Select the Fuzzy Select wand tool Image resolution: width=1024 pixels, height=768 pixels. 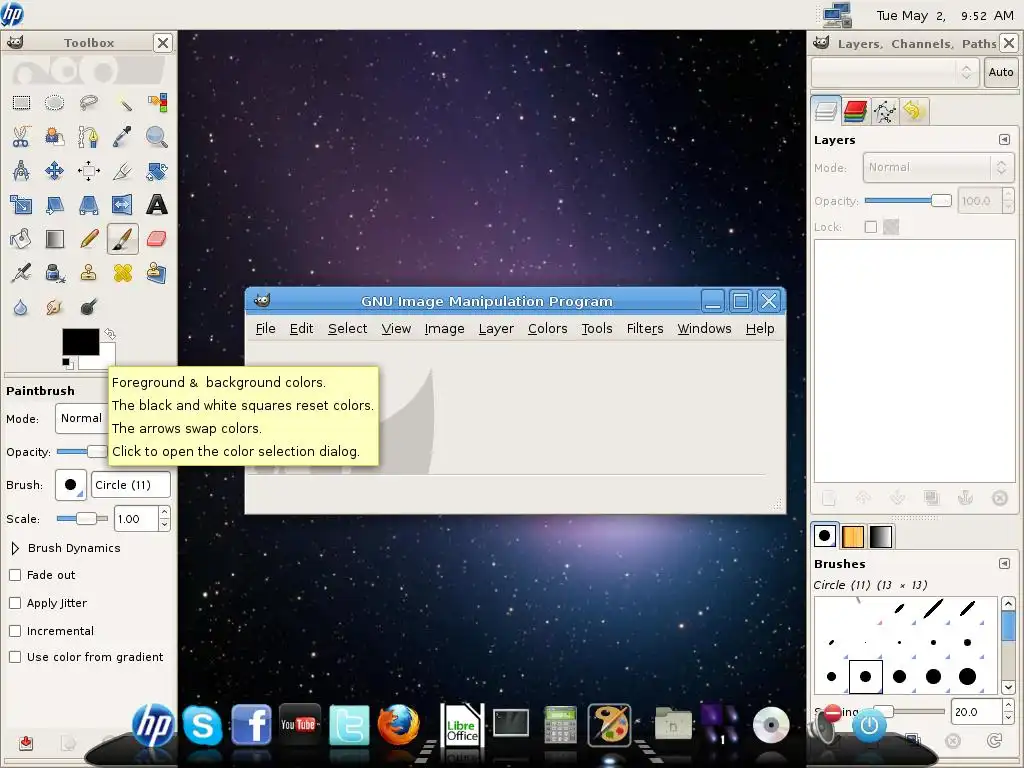[x=123, y=103]
